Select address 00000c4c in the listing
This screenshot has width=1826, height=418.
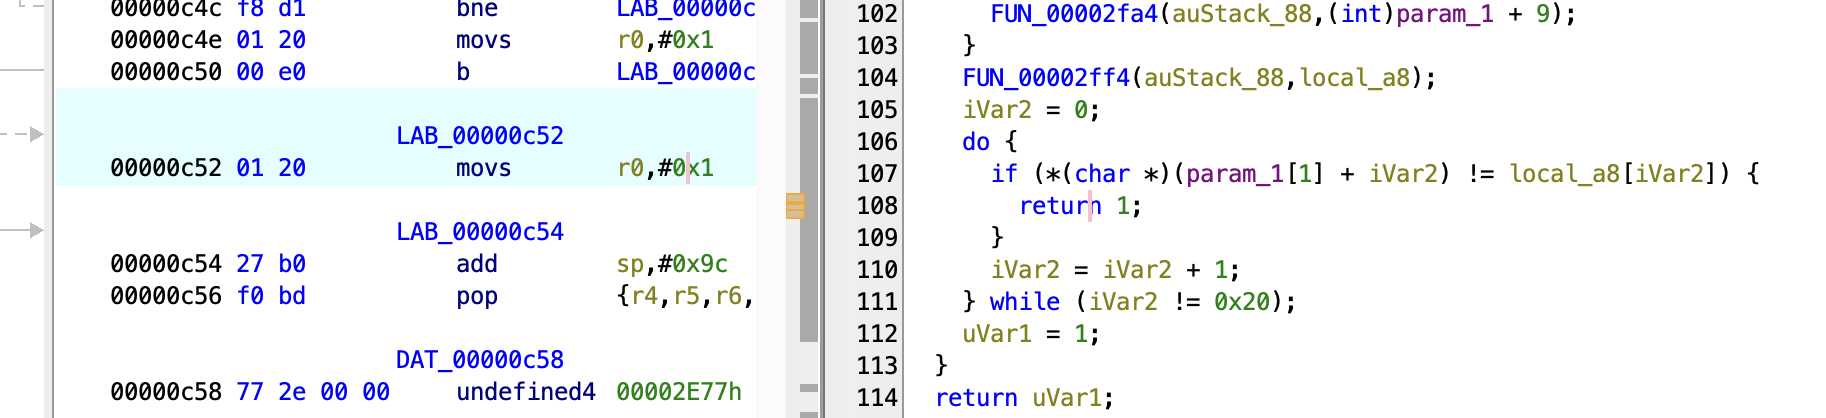[166, 10]
